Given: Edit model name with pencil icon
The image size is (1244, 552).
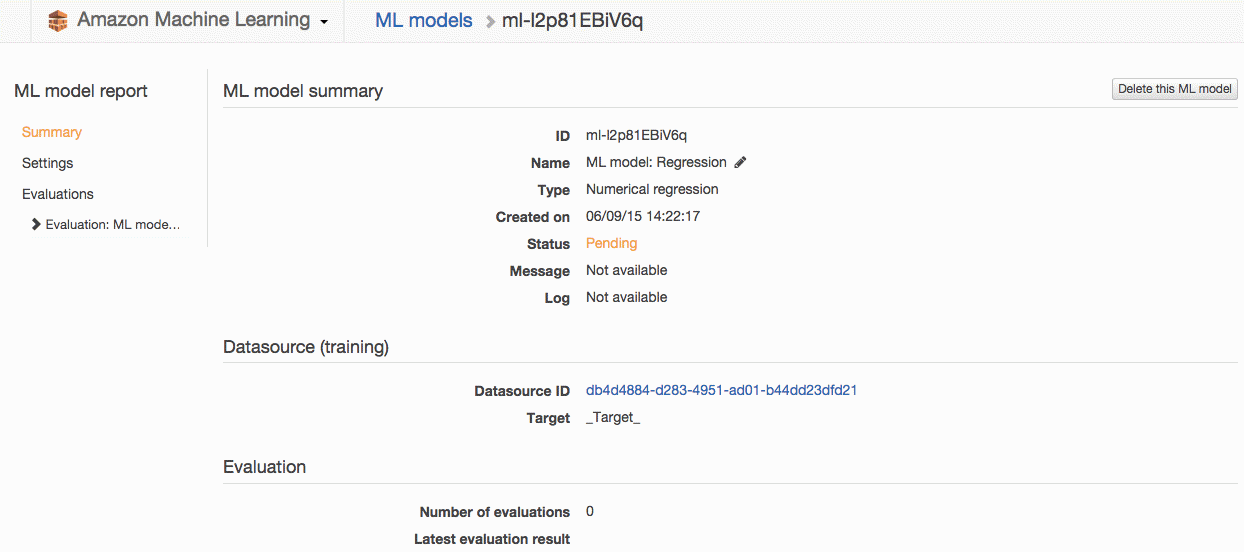Looking at the screenshot, I should (x=740, y=162).
